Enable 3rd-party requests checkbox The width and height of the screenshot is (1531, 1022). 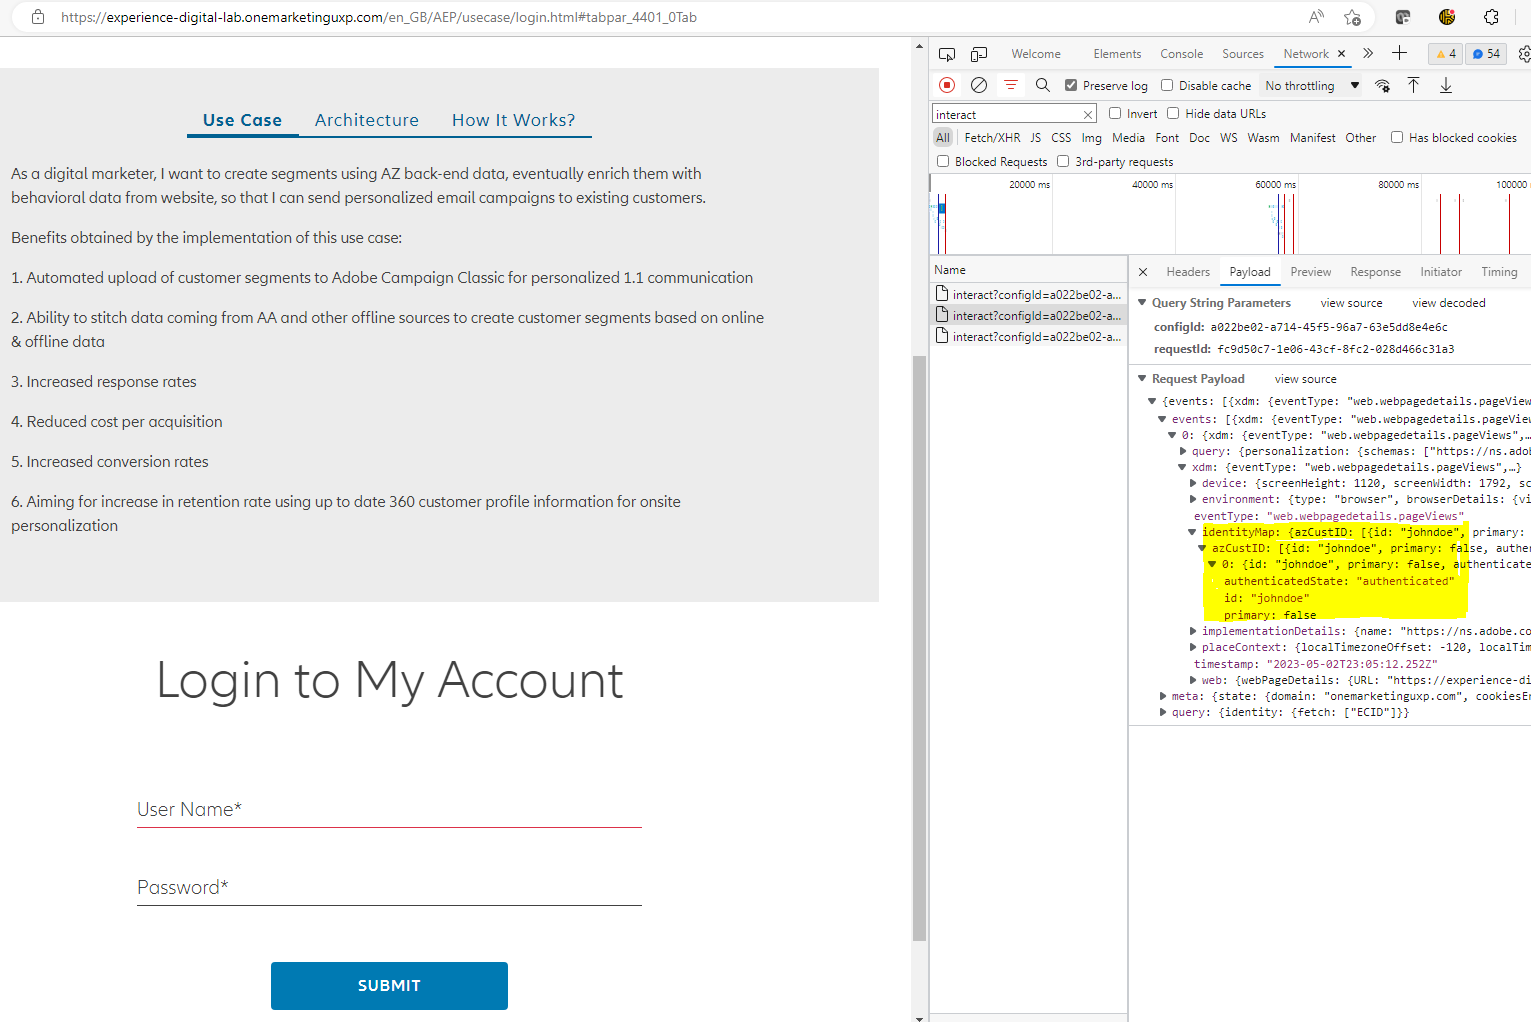[1063, 161]
